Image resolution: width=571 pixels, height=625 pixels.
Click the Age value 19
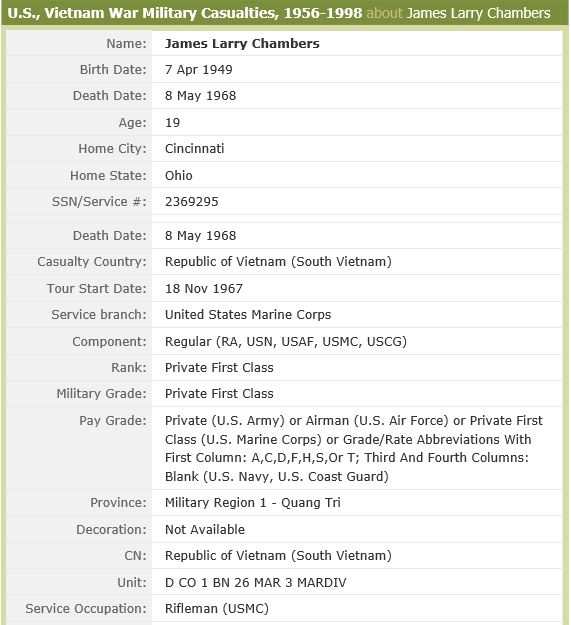(x=173, y=123)
